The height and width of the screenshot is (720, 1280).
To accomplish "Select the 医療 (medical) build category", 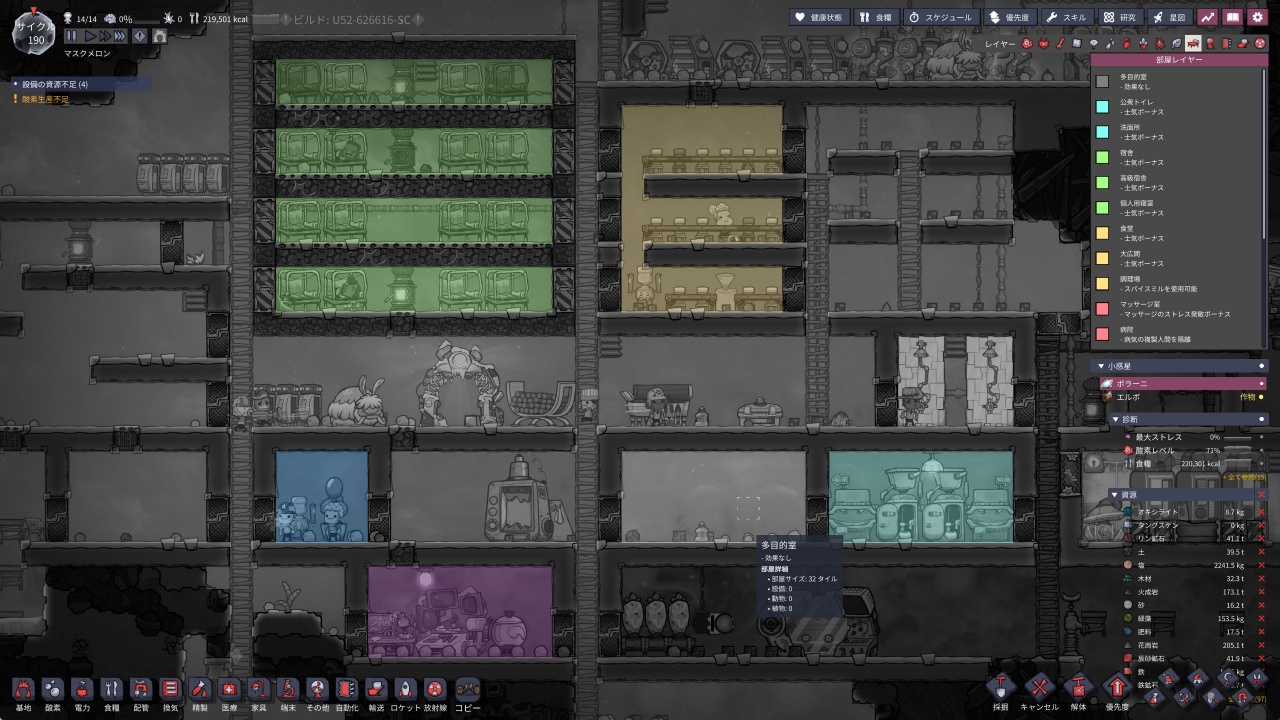I will 229,689.
